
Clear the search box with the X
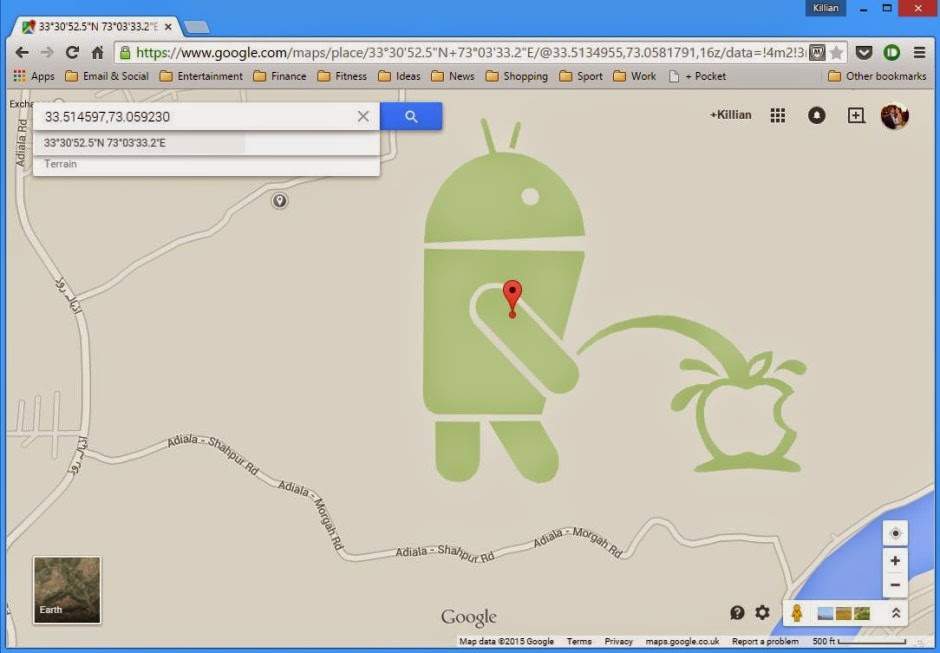tap(363, 116)
